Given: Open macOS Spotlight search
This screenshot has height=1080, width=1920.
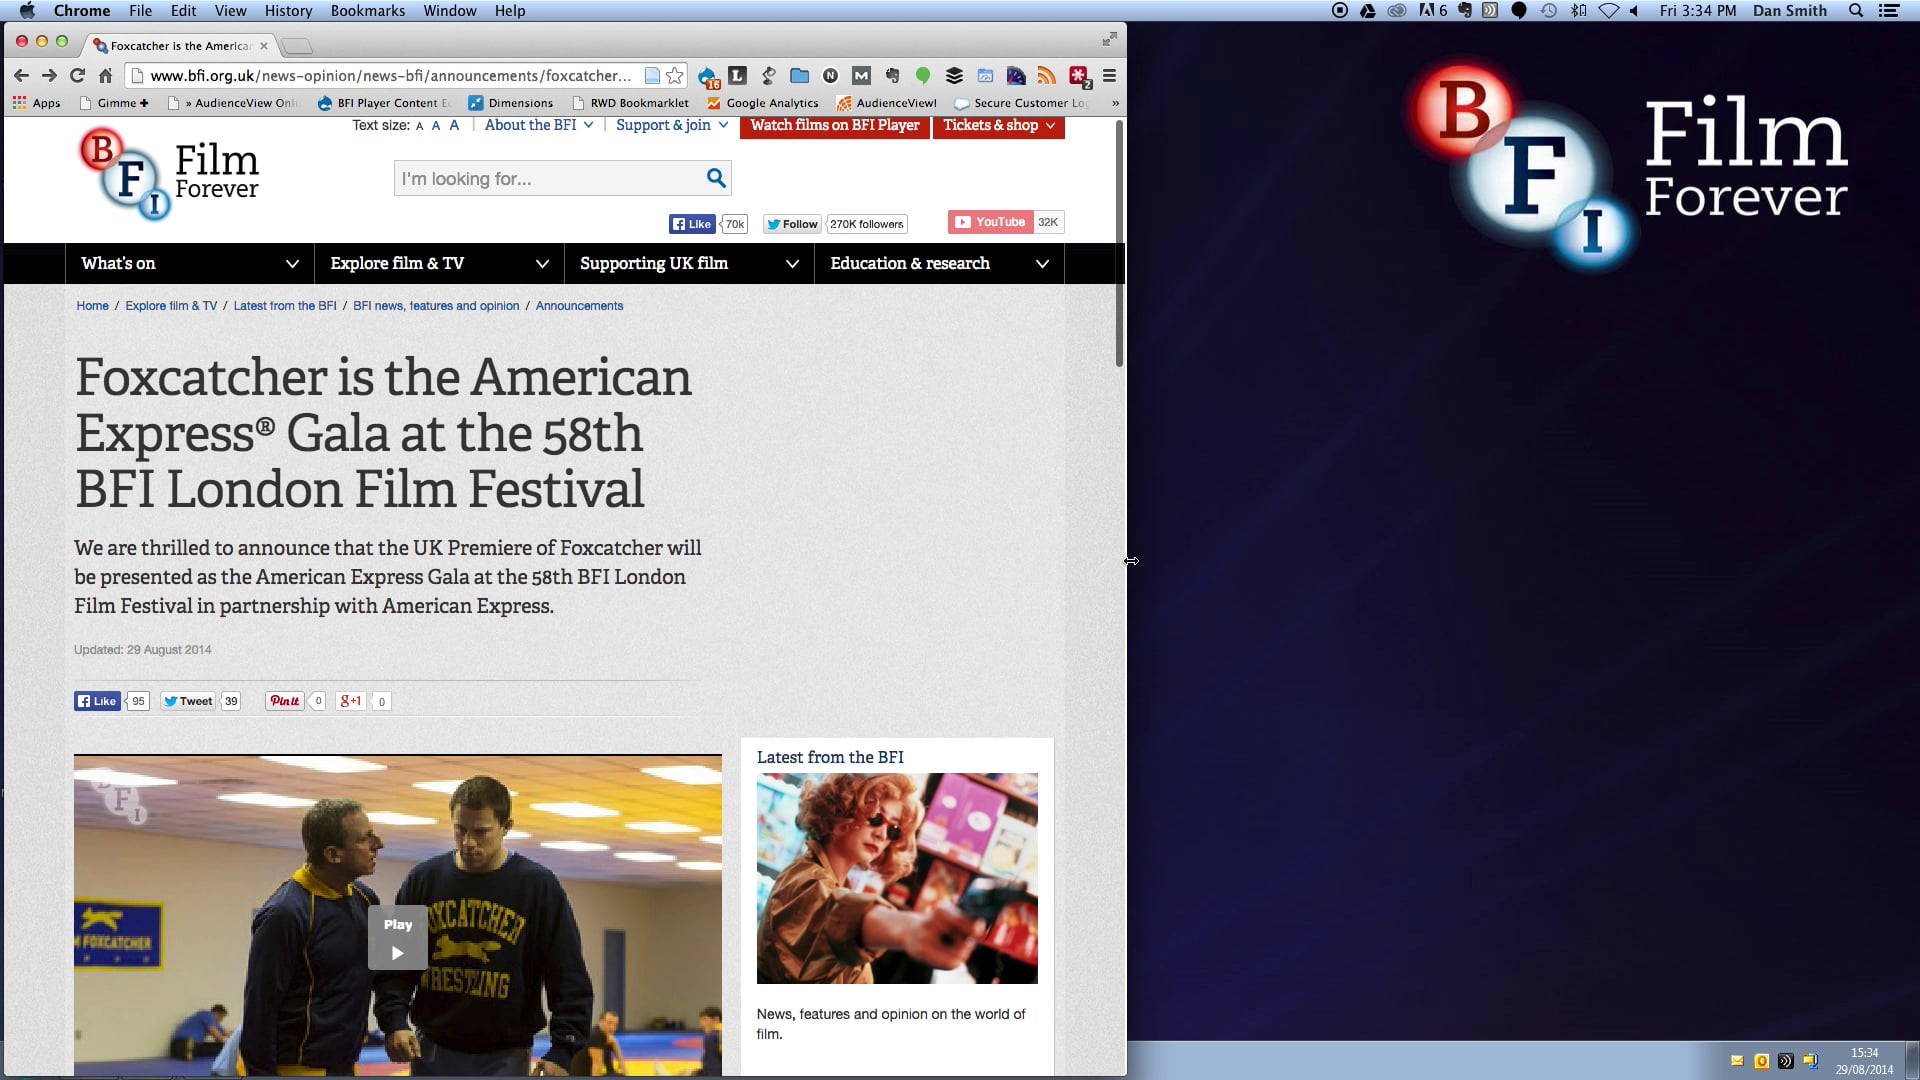Looking at the screenshot, I should pos(1856,11).
